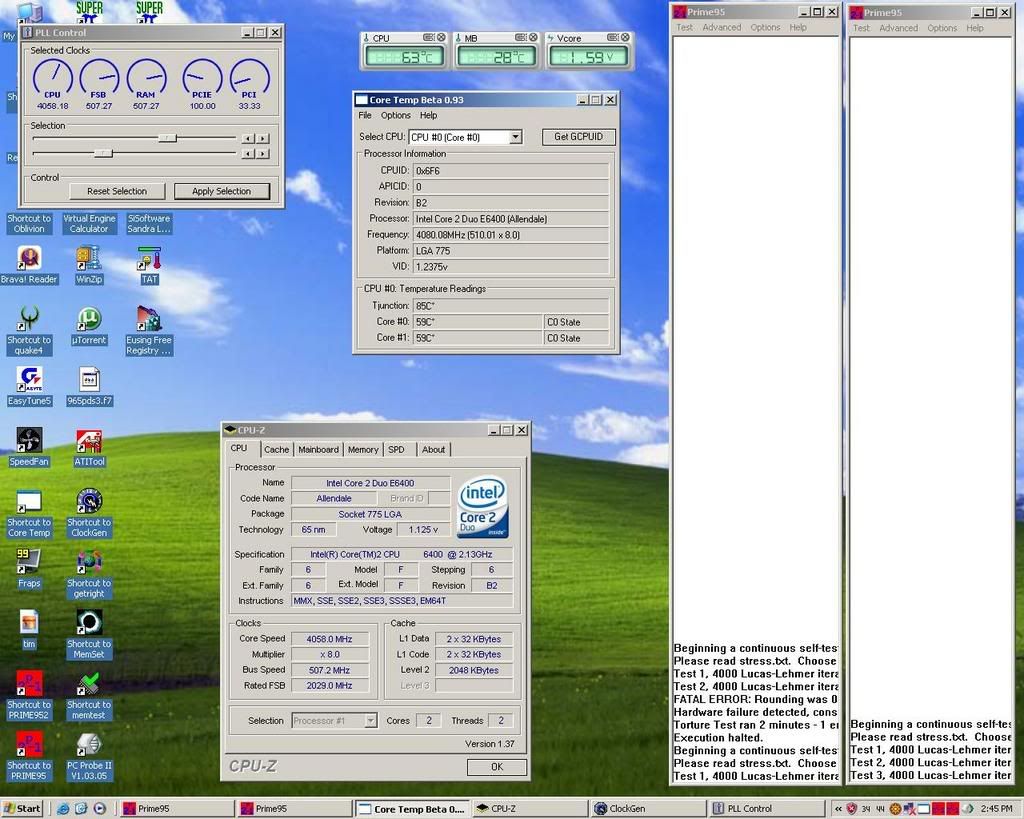Click the upper slider thumb in PLL Control
The width and height of the screenshot is (1024, 819).
coord(167,138)
